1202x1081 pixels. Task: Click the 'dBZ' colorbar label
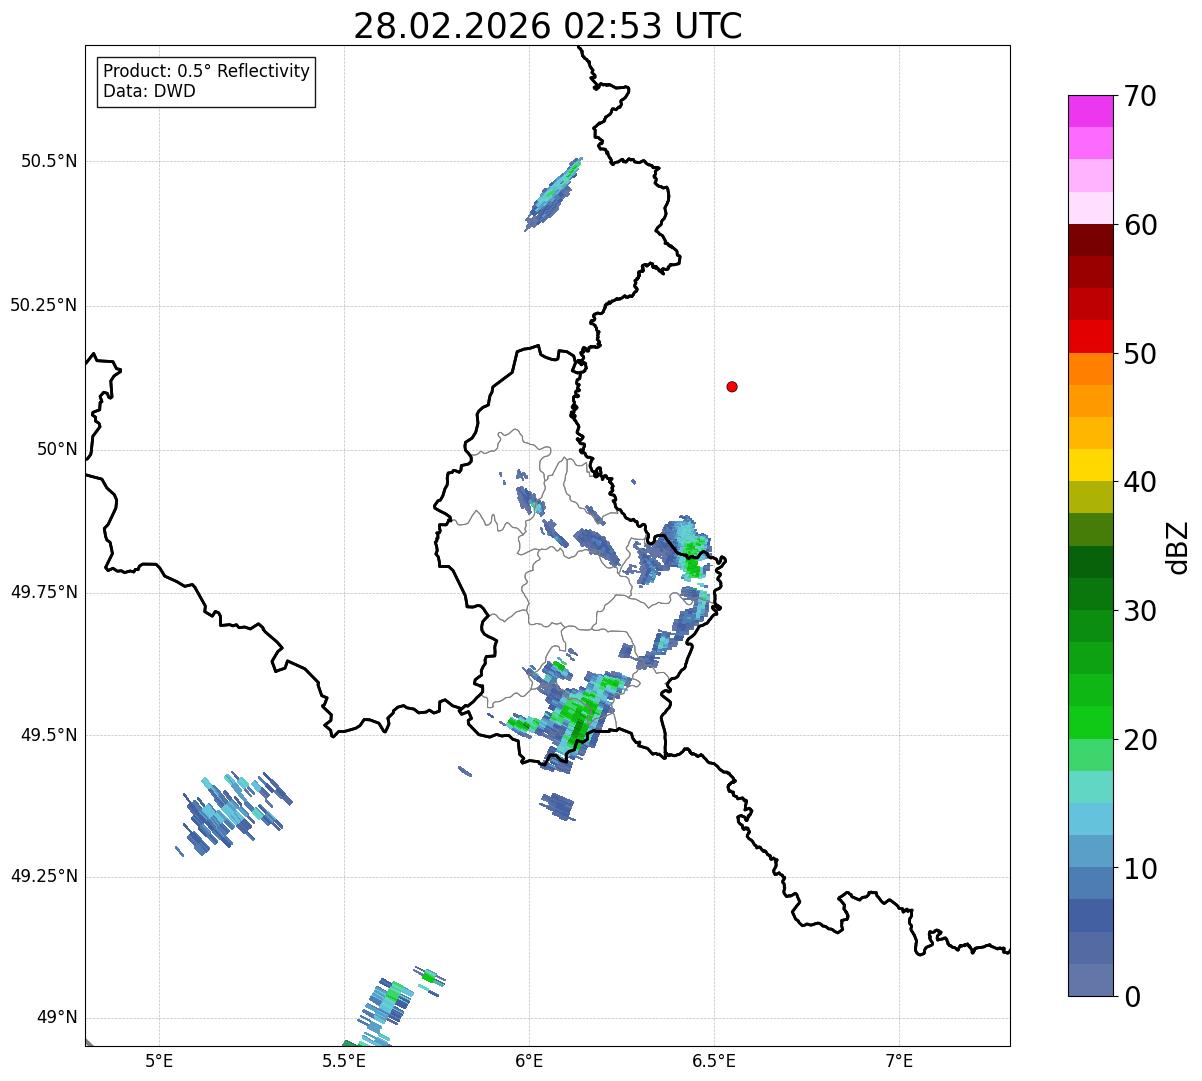[x=1178, y=546]
